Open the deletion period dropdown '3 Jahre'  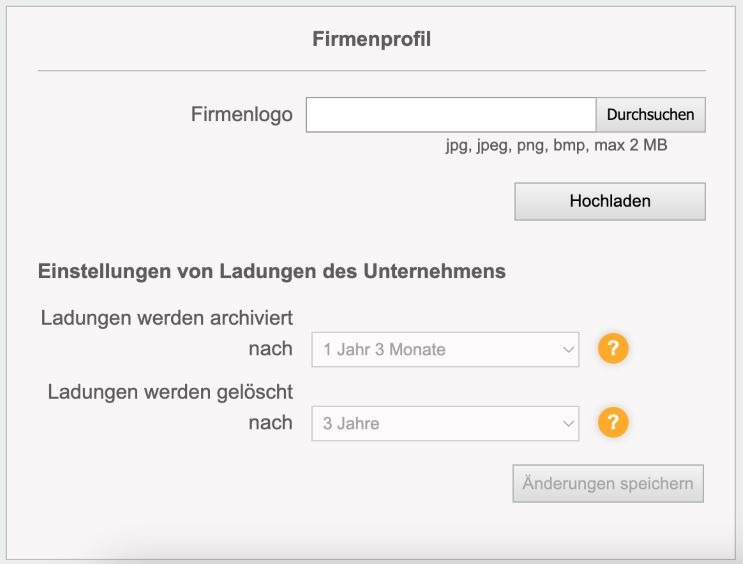tap(445, 423)
